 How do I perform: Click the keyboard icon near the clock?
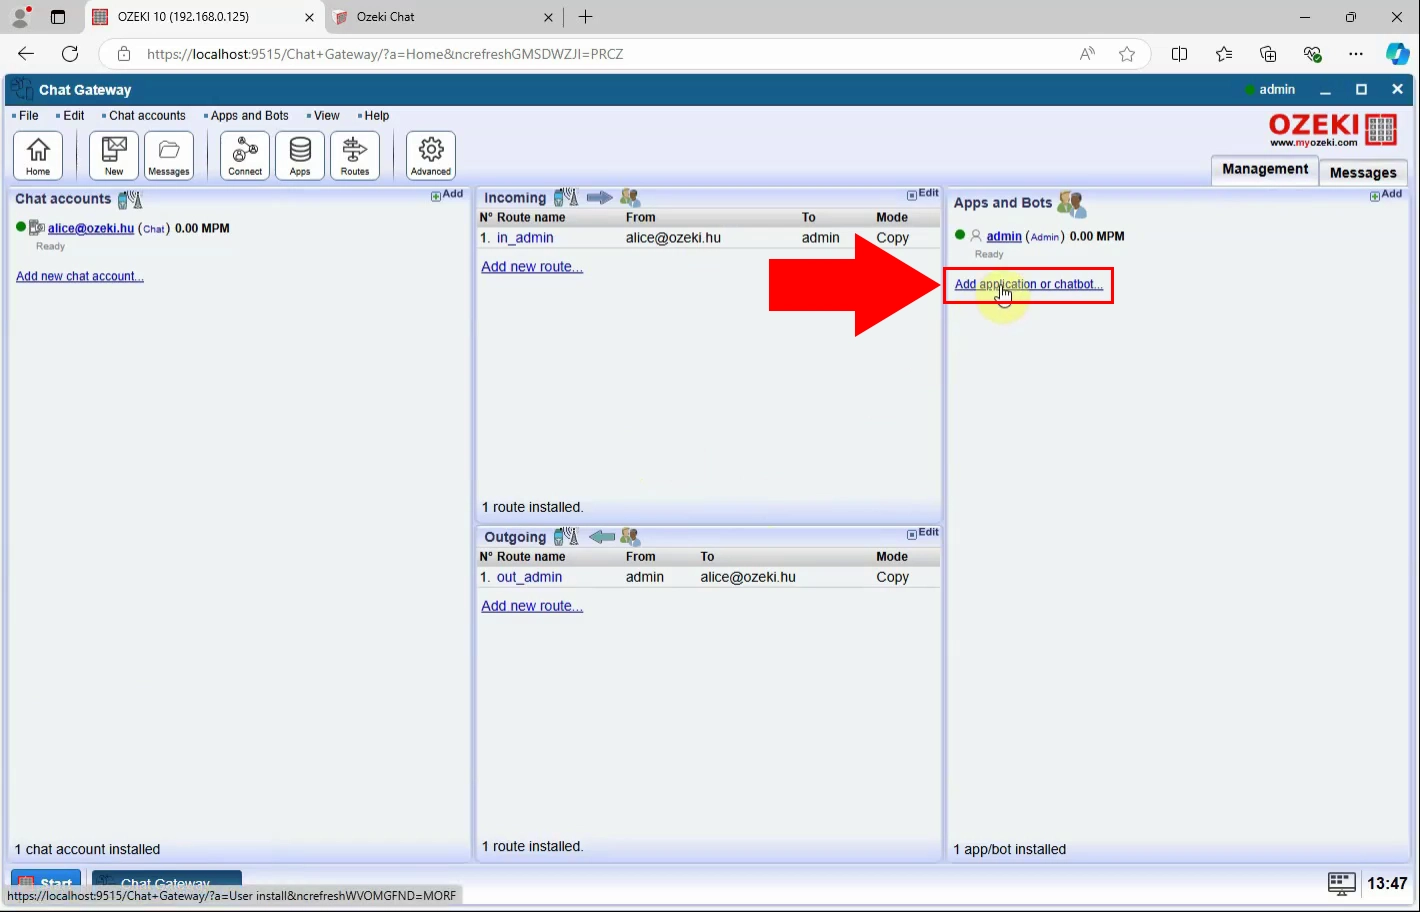(1342, 883)
